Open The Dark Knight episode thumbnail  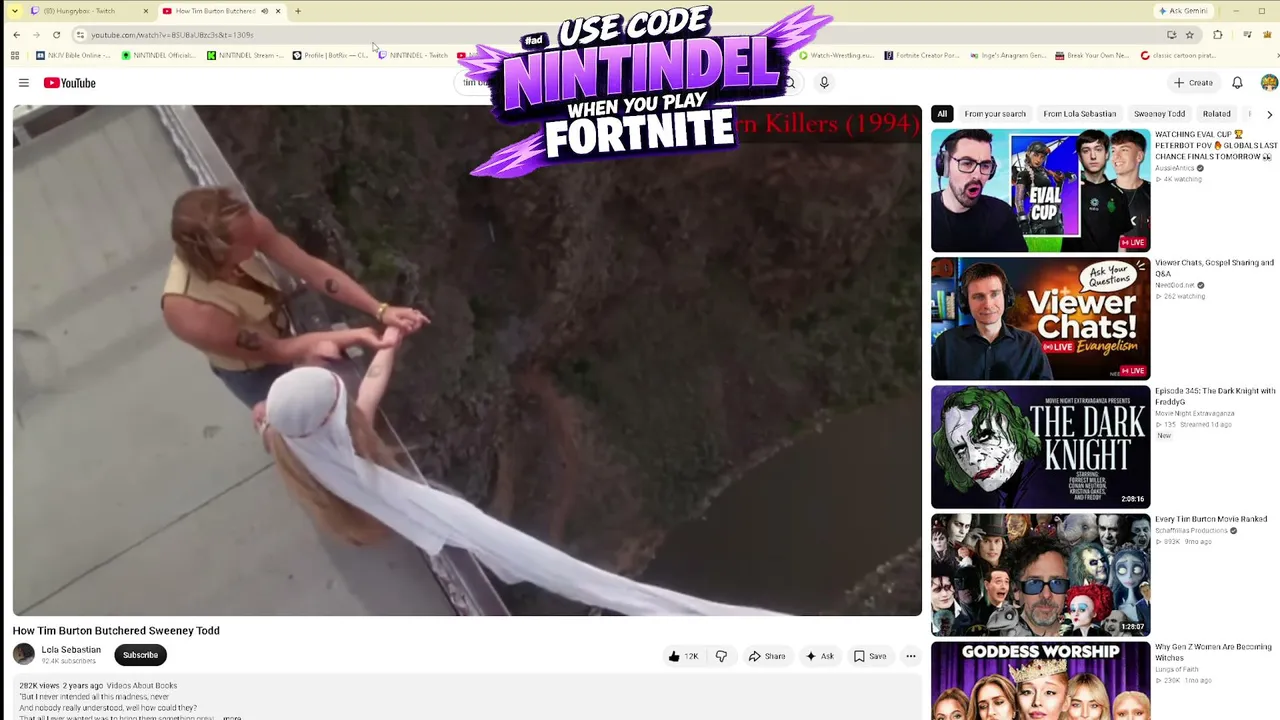[x=1040, y=447]
